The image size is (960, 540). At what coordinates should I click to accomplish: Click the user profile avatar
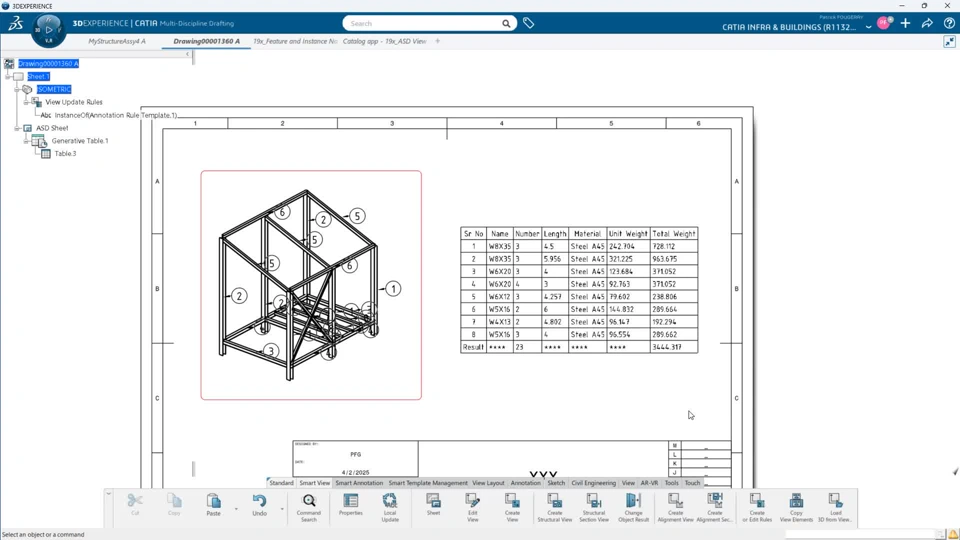884,23
